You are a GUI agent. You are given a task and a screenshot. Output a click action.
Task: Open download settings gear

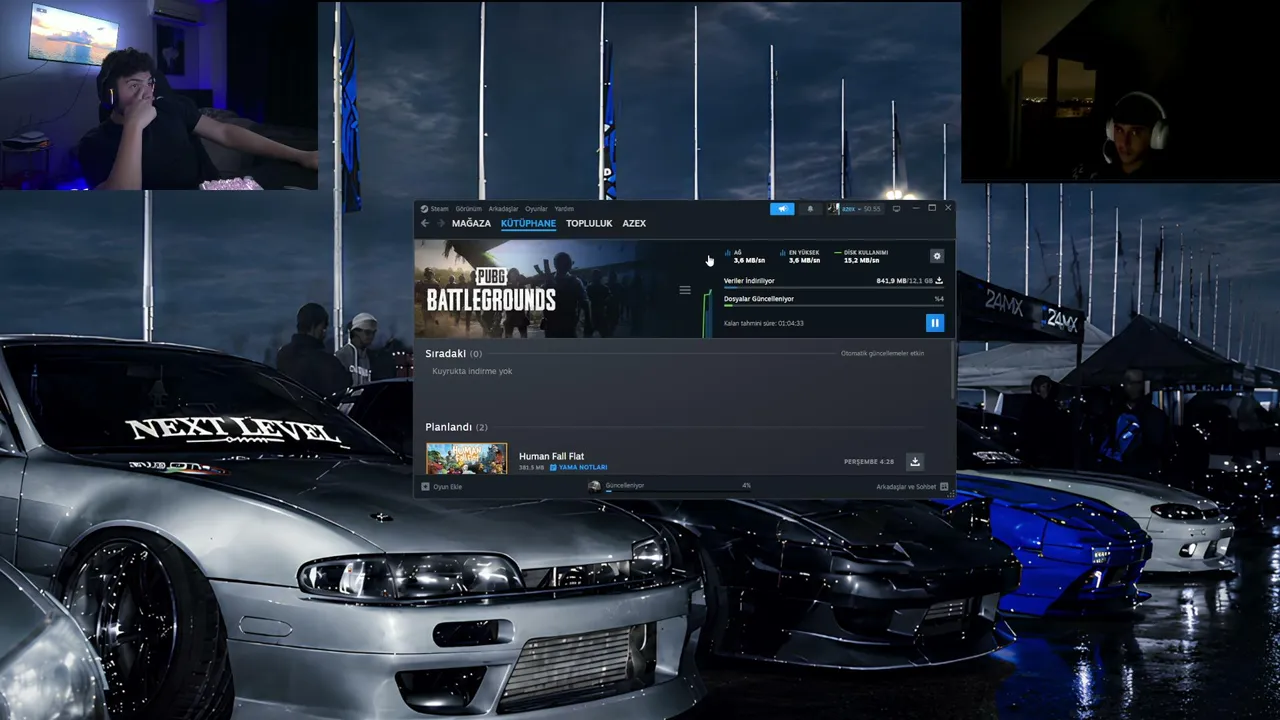(936, 256)
